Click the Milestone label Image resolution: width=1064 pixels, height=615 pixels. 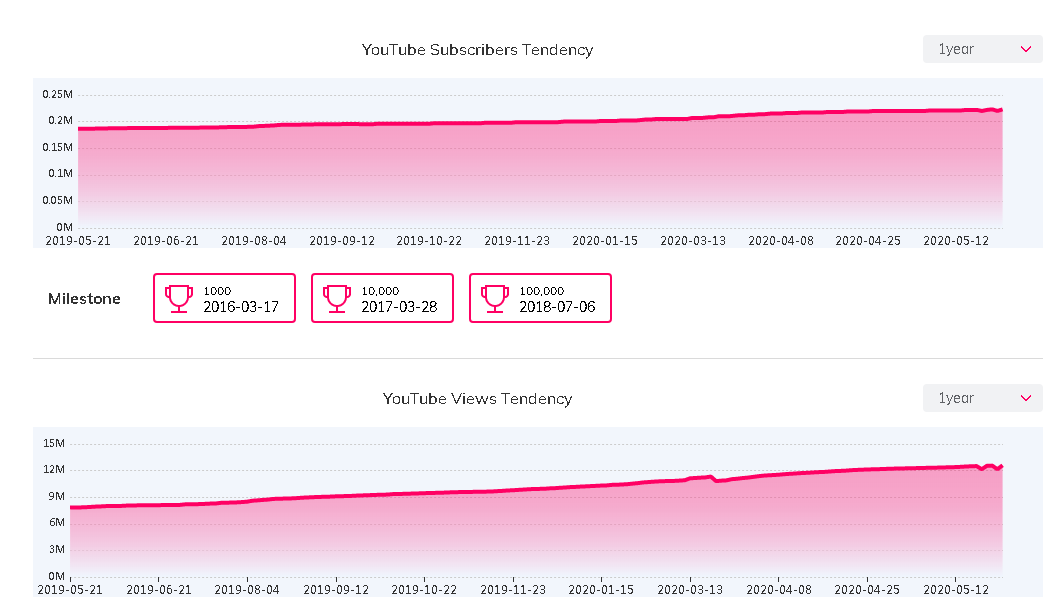pos(84,298)
